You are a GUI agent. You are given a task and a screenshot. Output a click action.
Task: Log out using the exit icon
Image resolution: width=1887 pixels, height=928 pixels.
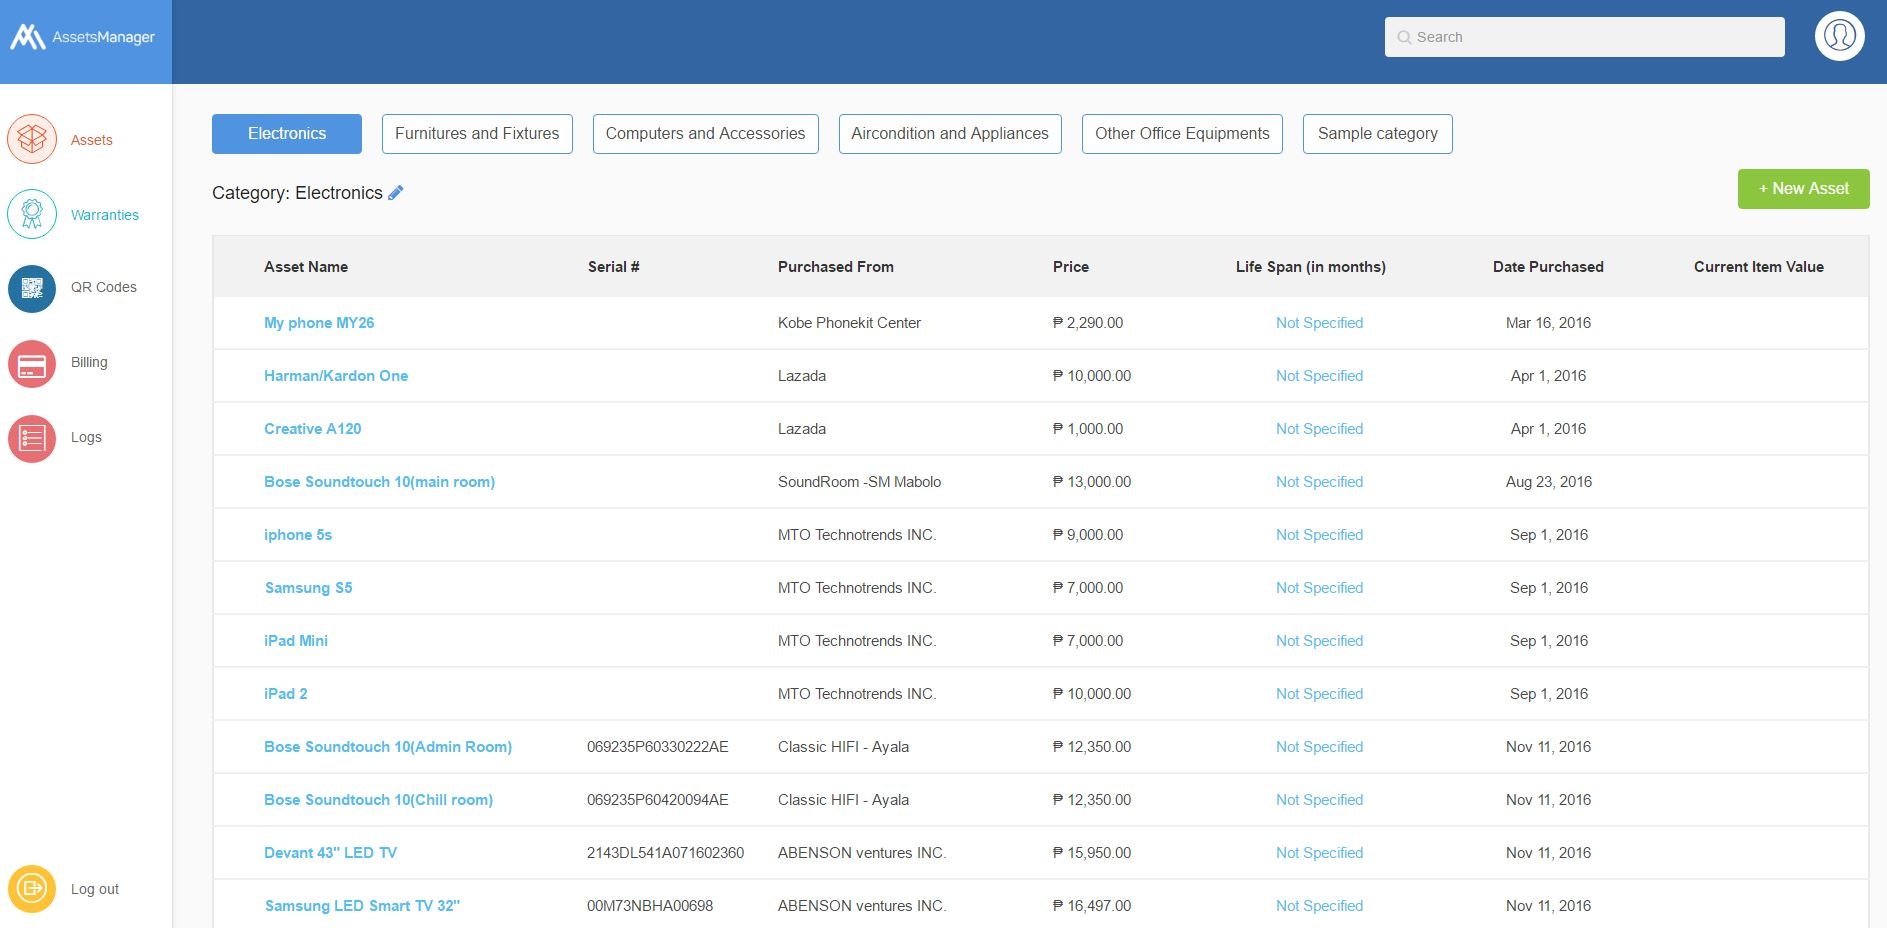click(35, 888)
